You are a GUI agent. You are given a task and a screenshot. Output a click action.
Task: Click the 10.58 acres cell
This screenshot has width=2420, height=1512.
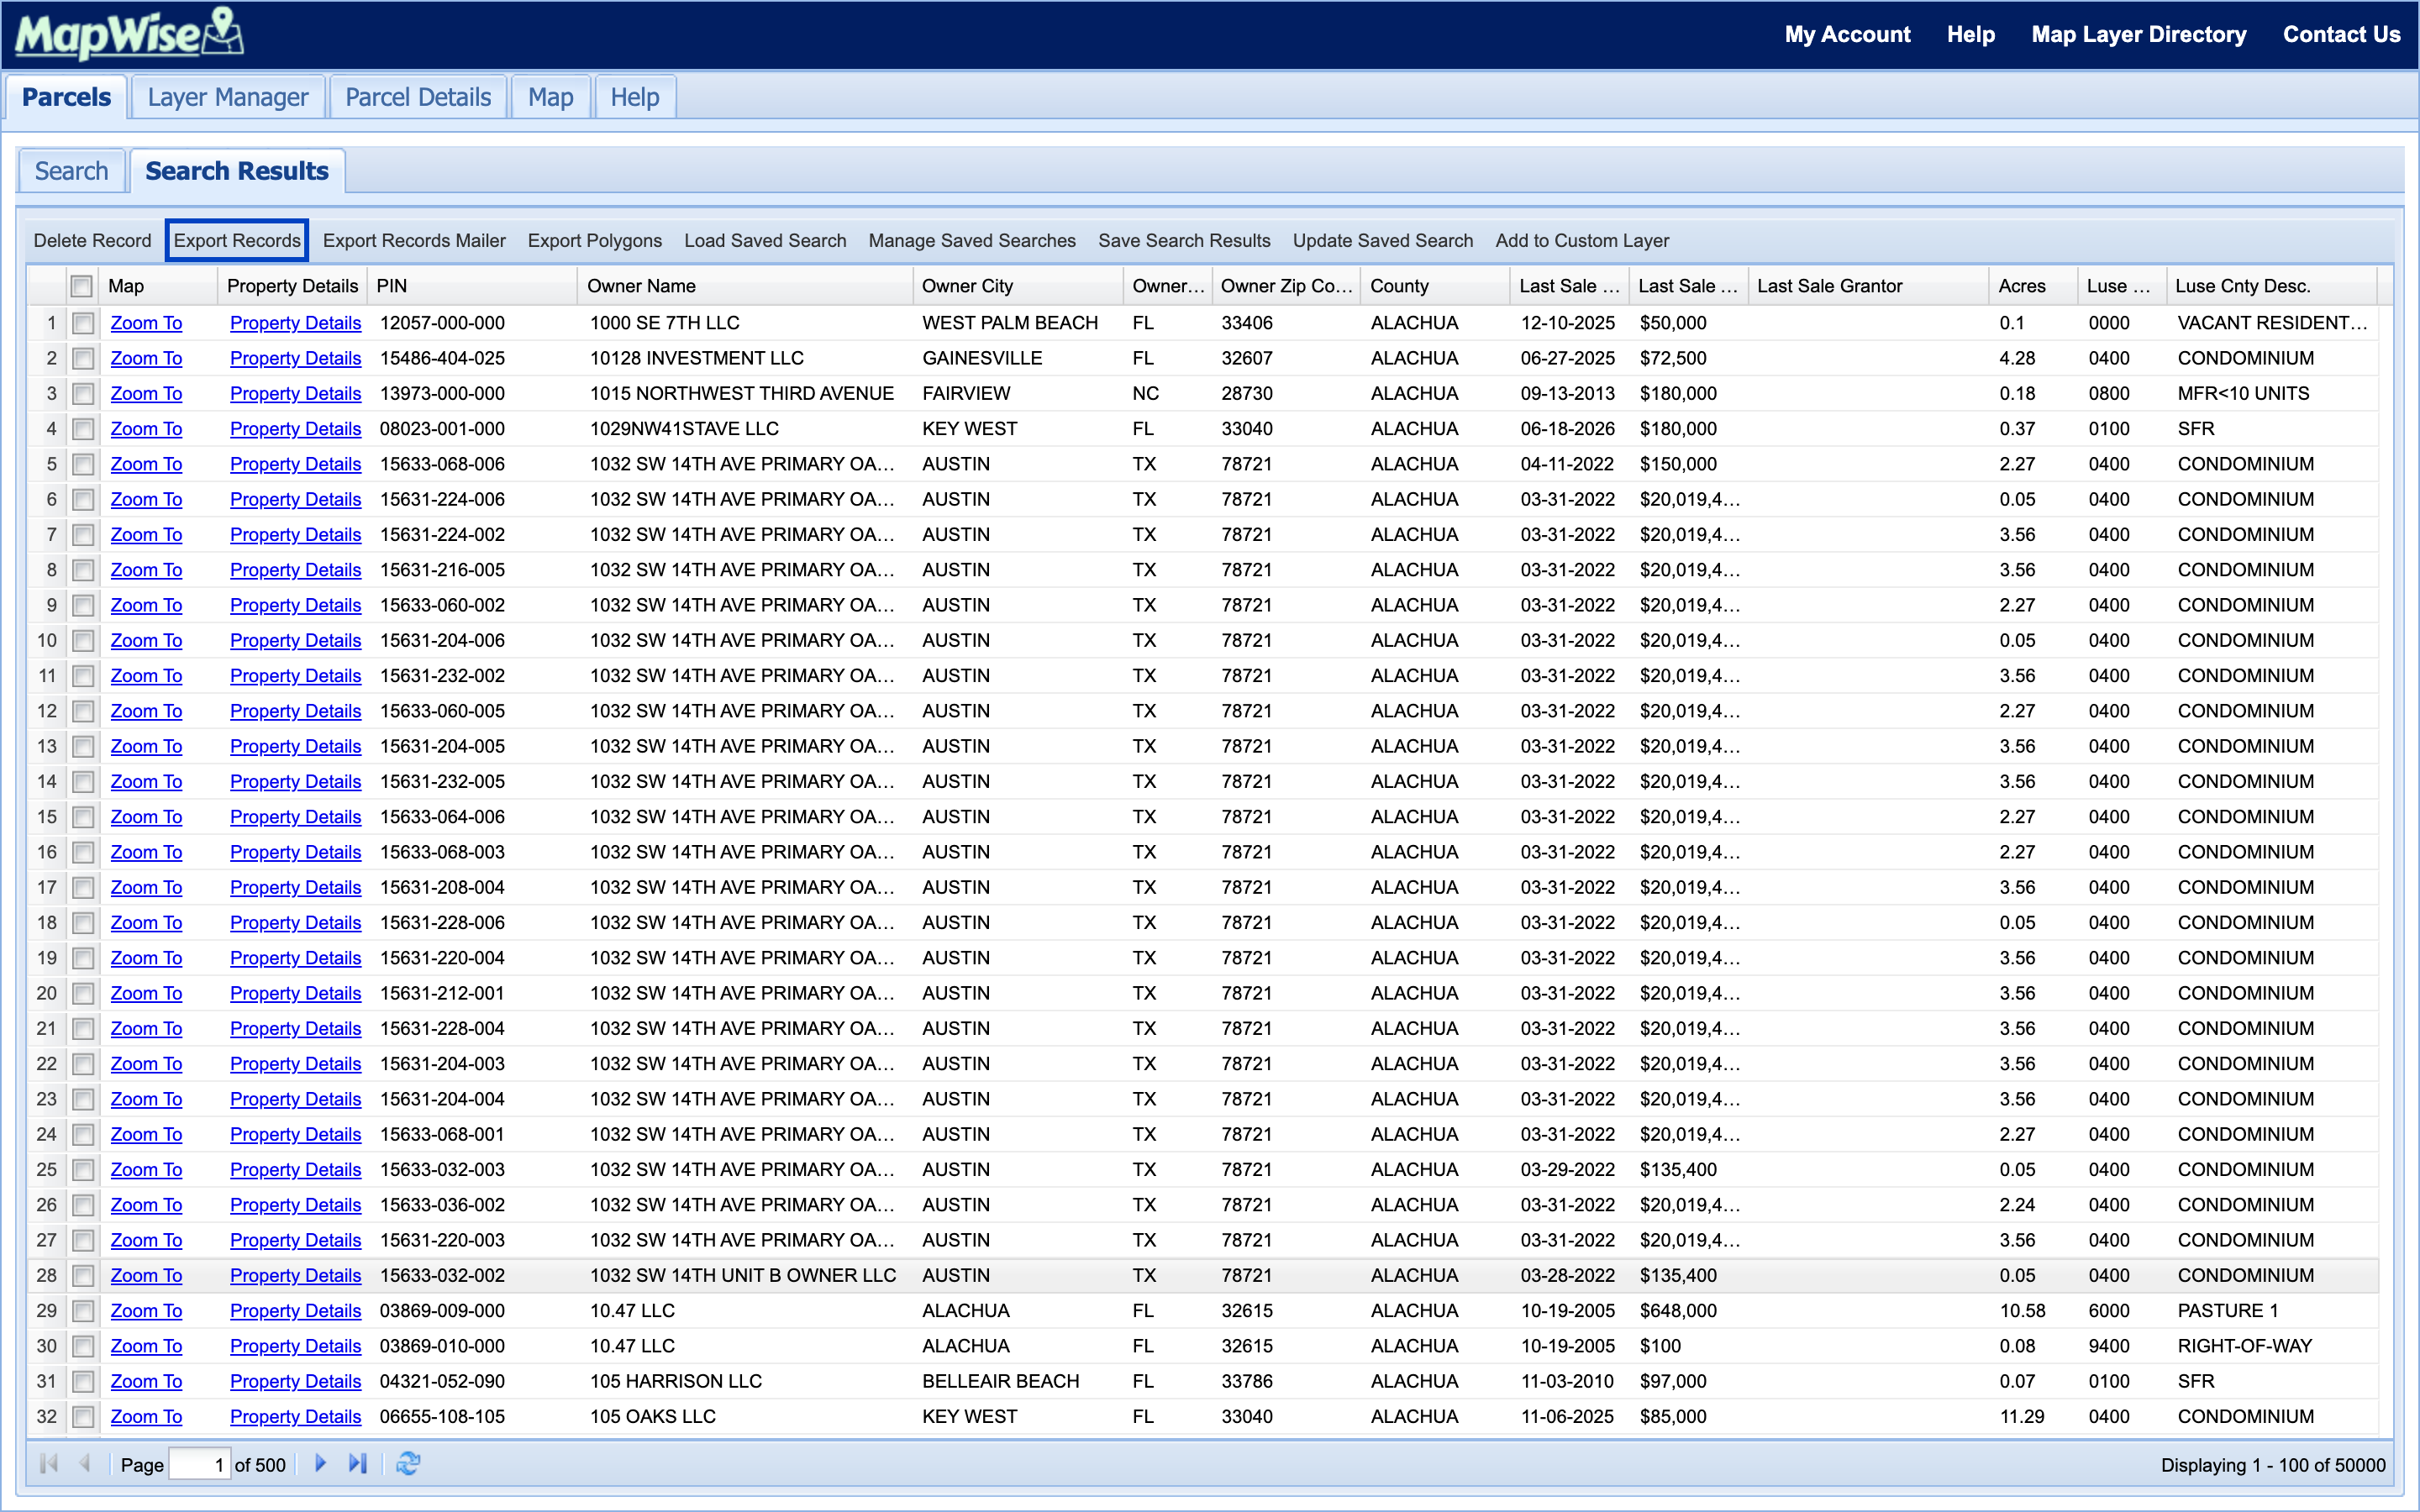[x=2023, y=1311]
